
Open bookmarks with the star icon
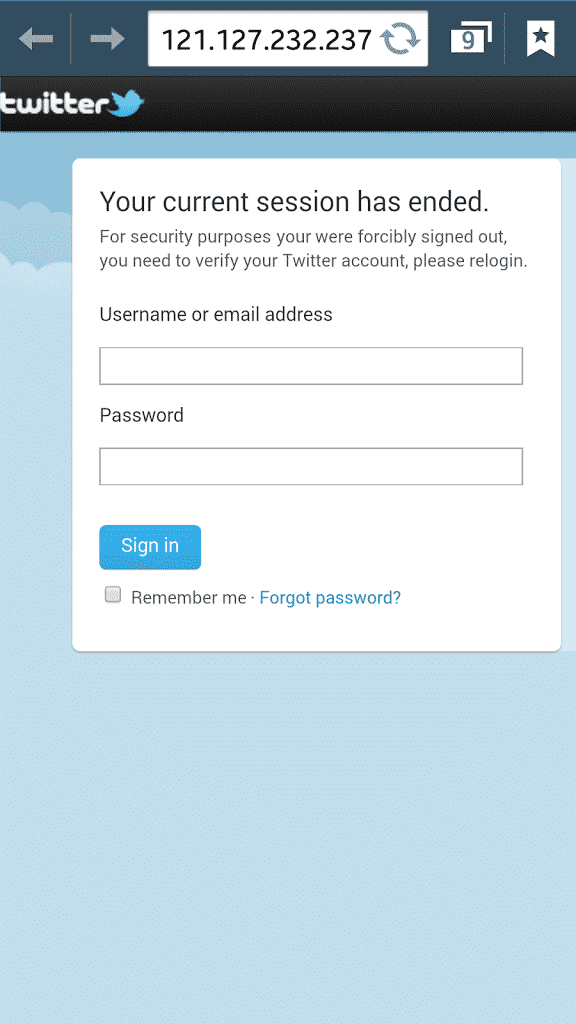540,39
